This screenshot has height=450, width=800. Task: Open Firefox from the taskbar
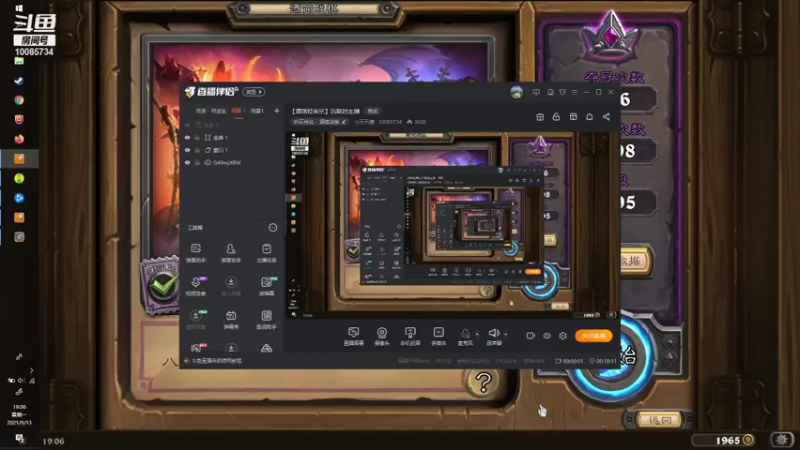(19, 139)
